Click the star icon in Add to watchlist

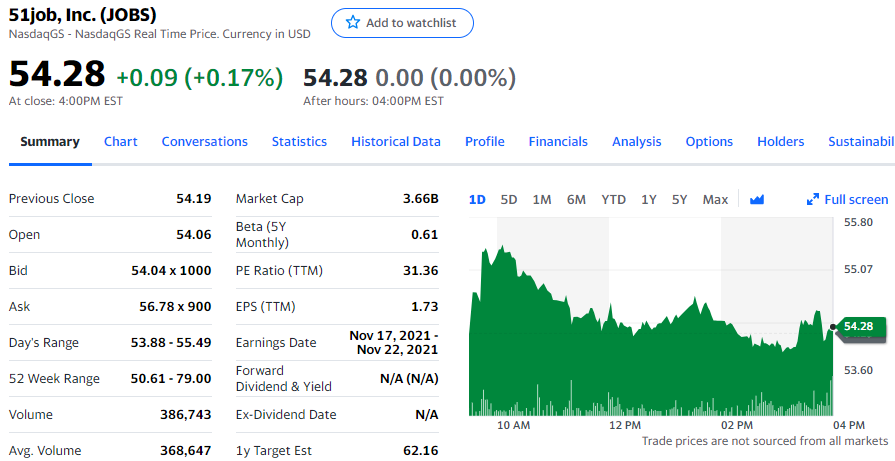tap(353, 22)
